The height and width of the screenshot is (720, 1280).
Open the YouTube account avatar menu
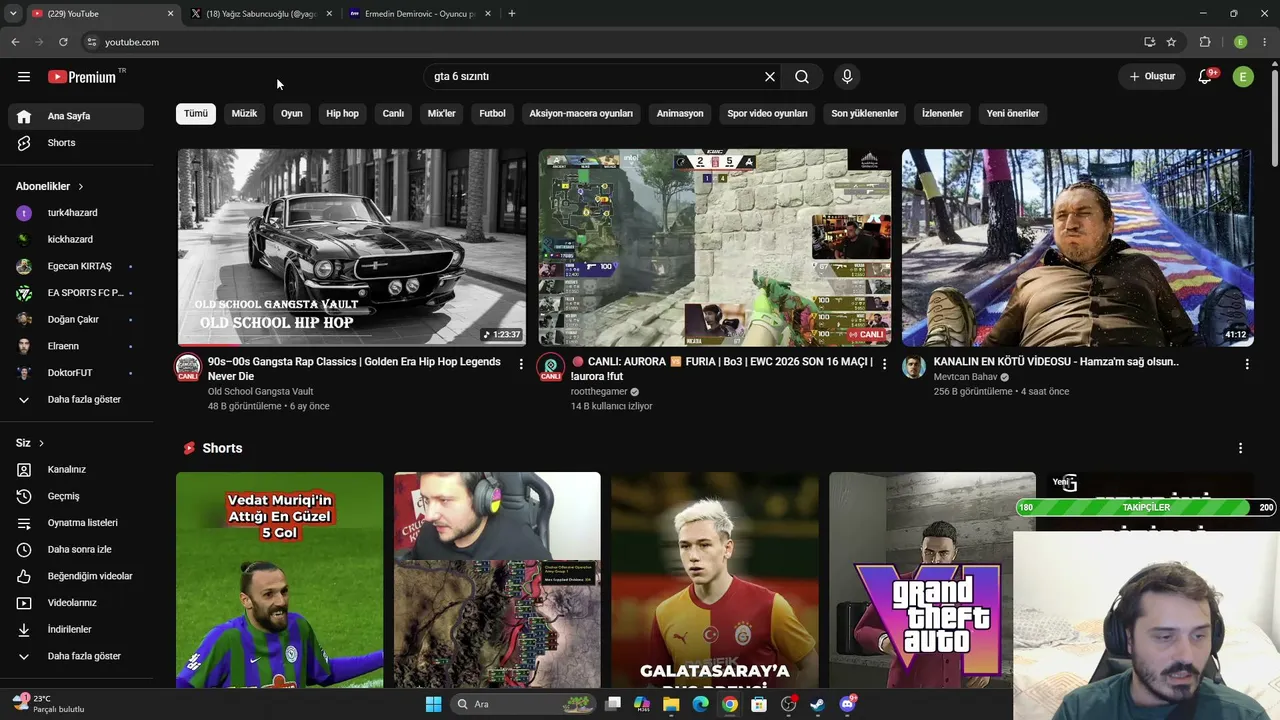click(1243, 77)
